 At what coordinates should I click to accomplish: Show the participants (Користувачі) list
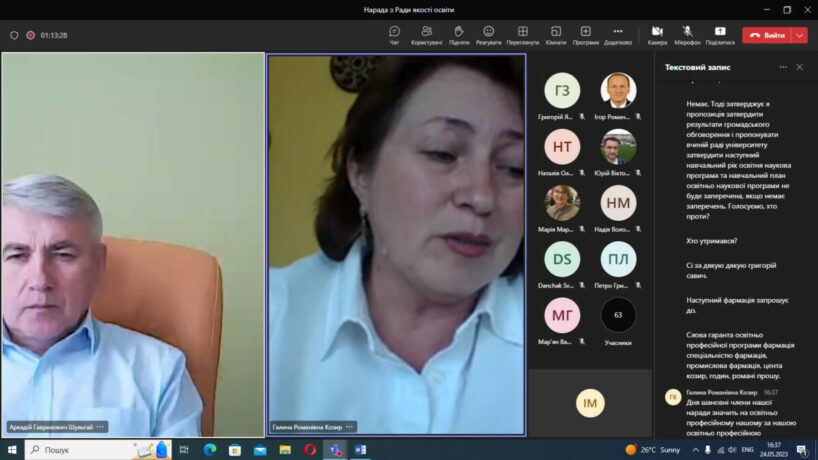[426, 34]
